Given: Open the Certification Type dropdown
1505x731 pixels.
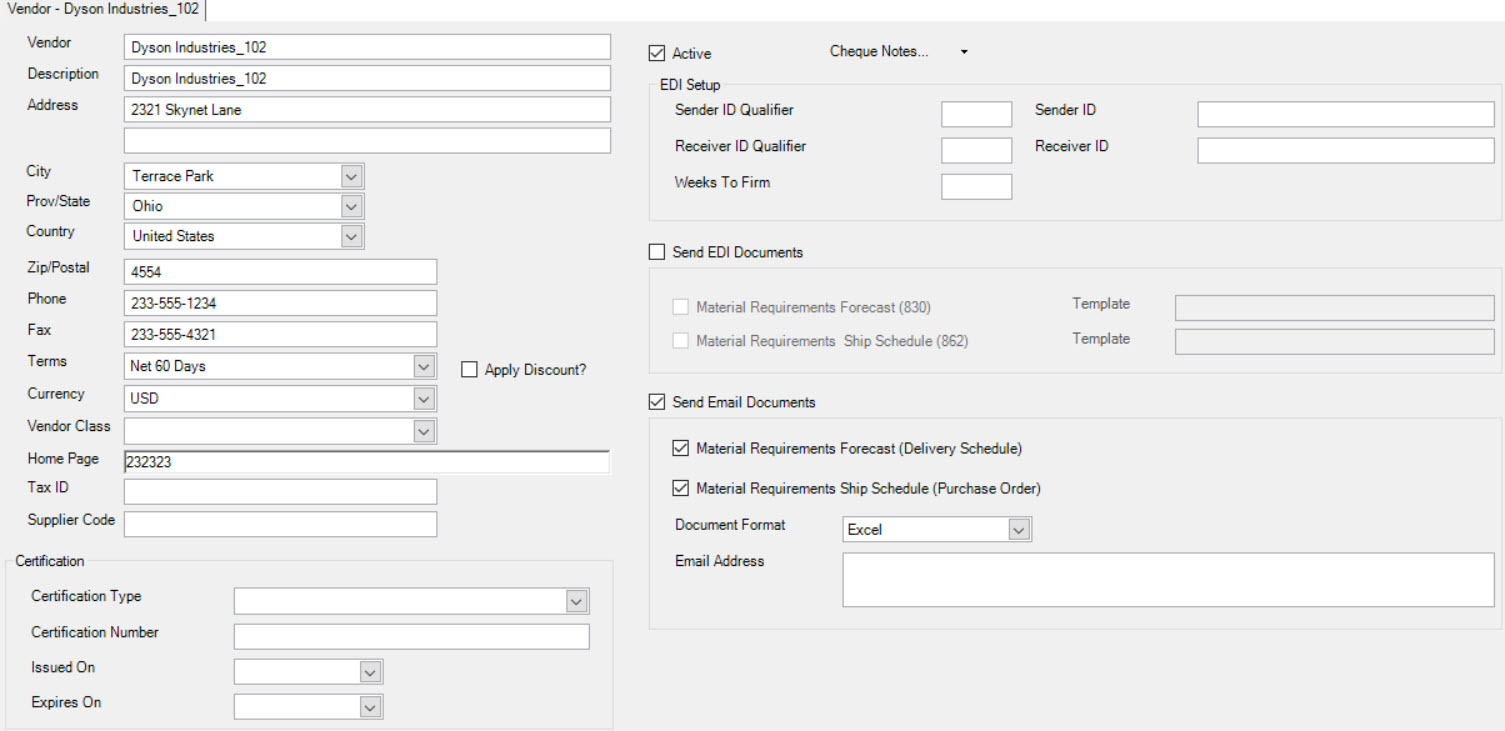Looking at the screenshot, I should [576, 601].
